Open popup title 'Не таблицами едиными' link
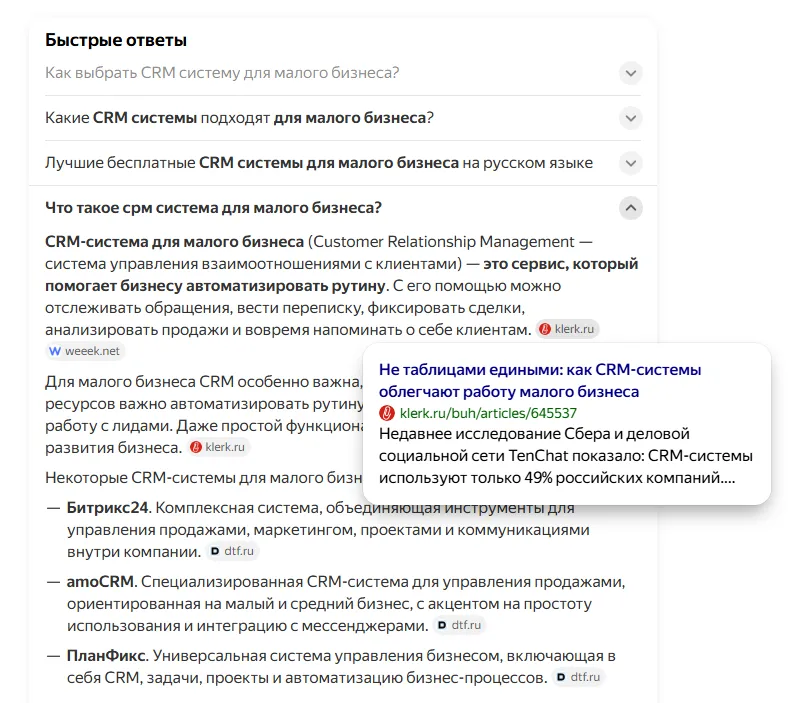This screenshot has width=812, height=703. (x=540, y=380)
